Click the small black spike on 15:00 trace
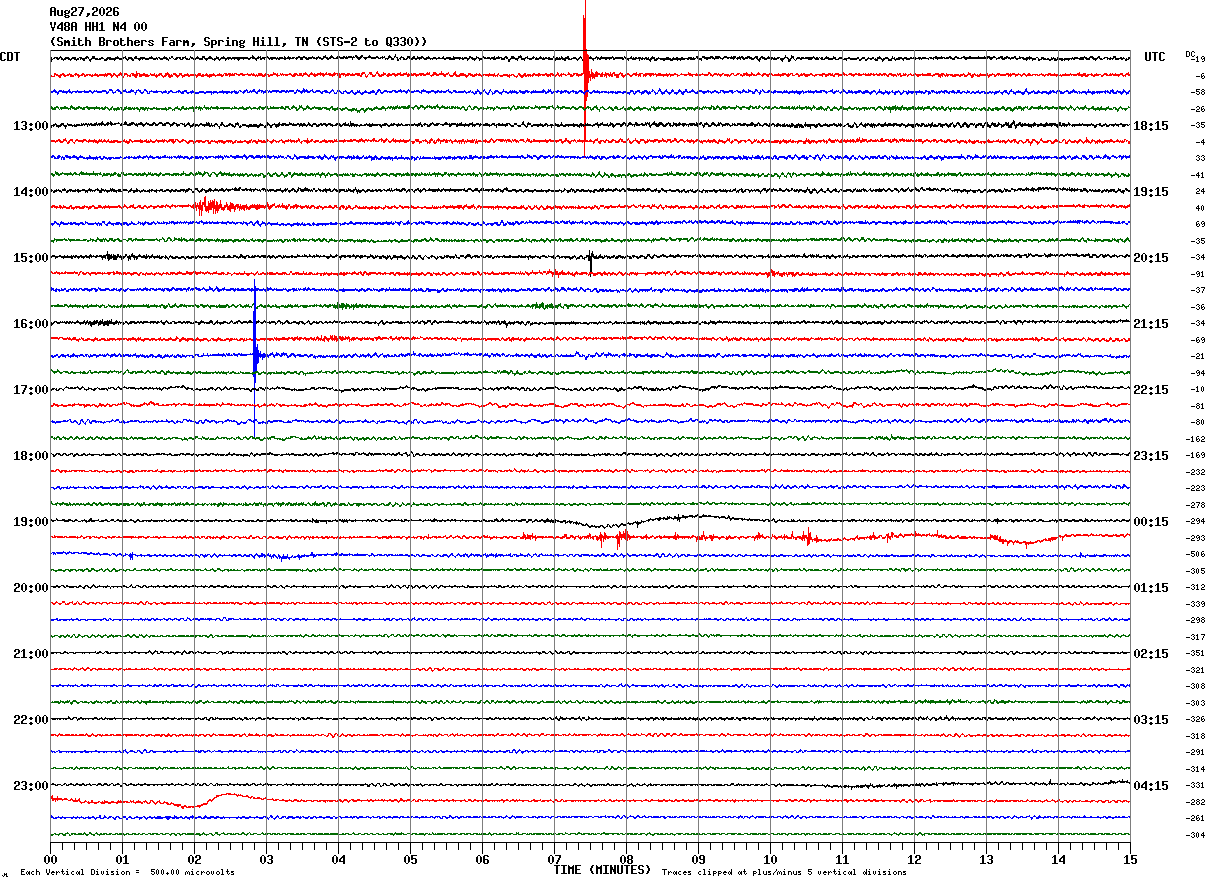 [590, 260]
